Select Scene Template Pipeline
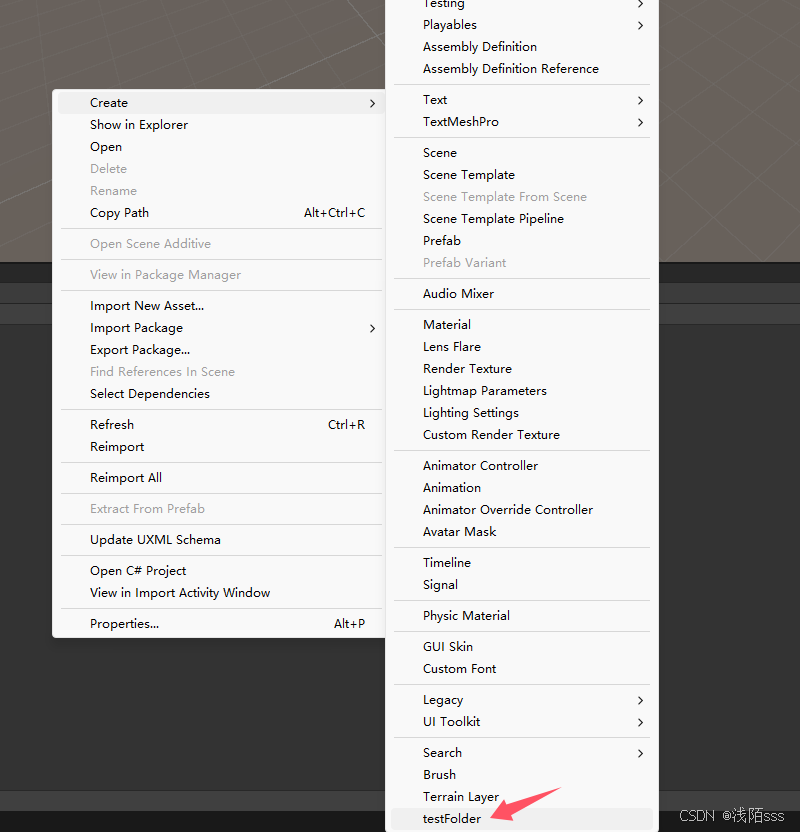The height and width of the screenshot is (832, 800). [522, 219]
